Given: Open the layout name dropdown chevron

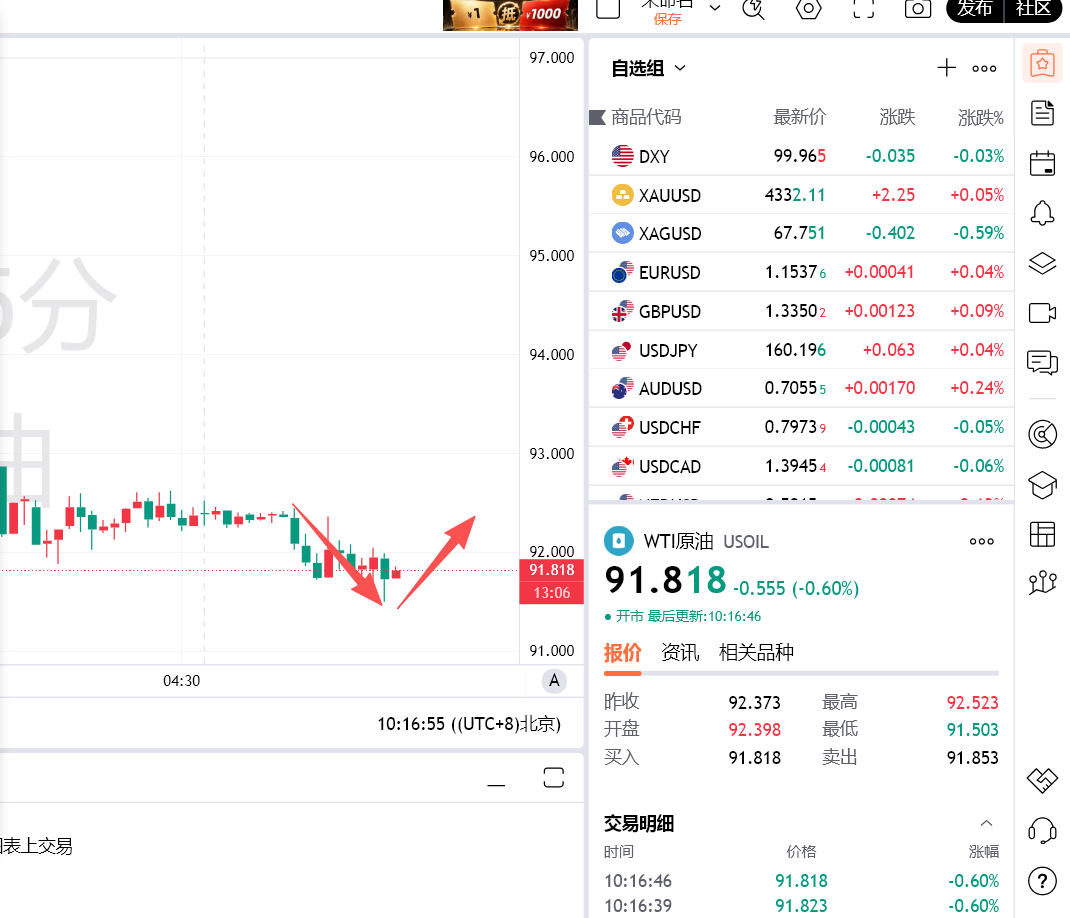Looking at the screenshot, I should point(714,8).
